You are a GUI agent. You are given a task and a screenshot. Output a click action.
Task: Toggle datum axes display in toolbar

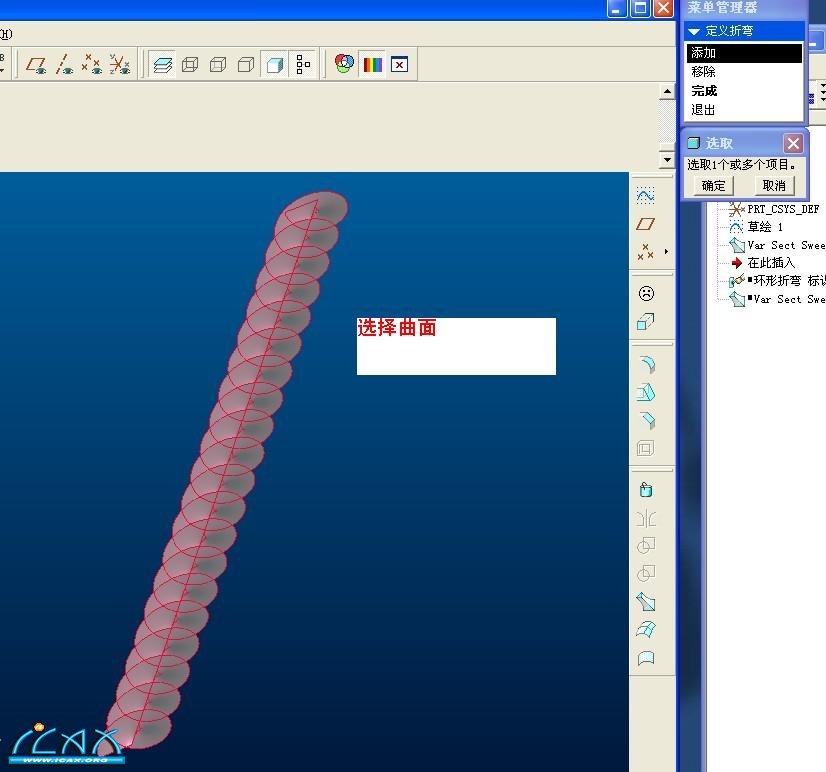64,65
